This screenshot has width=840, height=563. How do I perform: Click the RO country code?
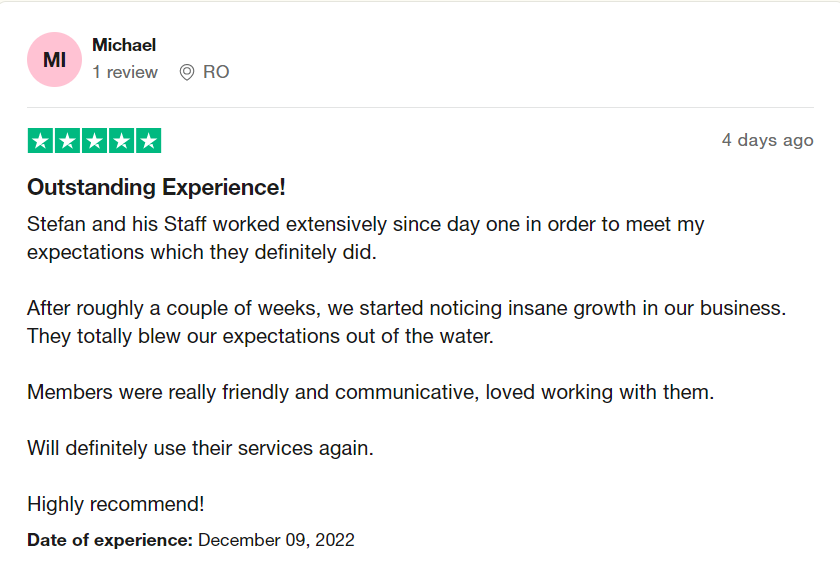pyautogui.click(x=216, y=72)
